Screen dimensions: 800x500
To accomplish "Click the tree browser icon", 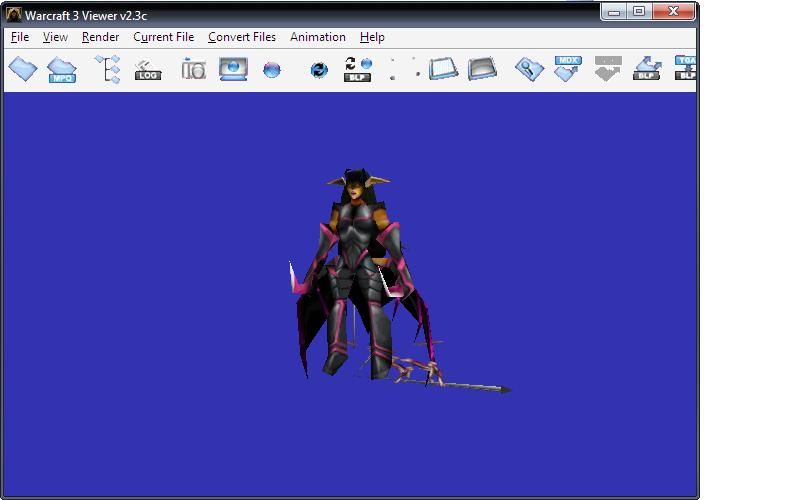I will (x=108, y=69).
